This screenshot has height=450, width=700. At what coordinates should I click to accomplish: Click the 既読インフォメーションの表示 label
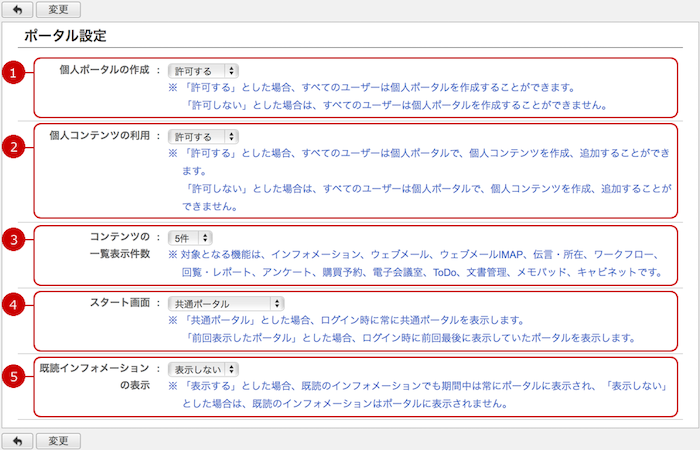(95, 376)
